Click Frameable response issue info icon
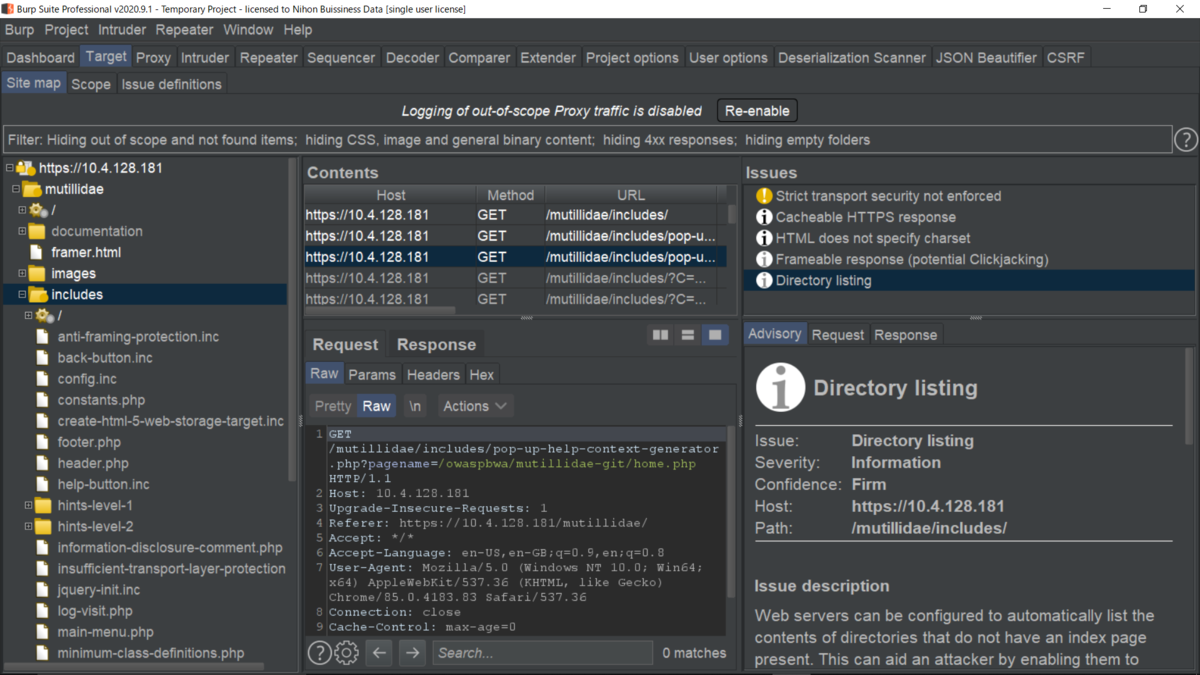Image resolution: width=1200 pixels, height=675 pixels. [764, 259]
